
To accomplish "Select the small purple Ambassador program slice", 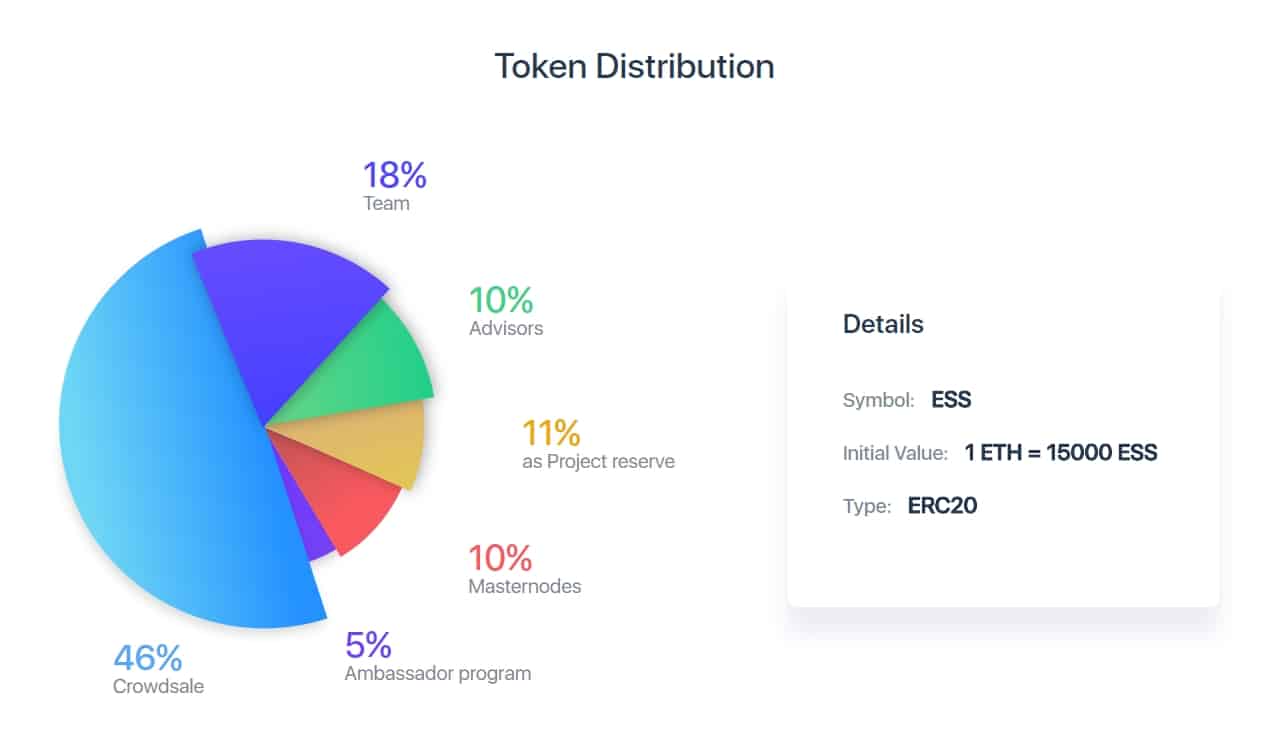I will click(x=313, y=530).
